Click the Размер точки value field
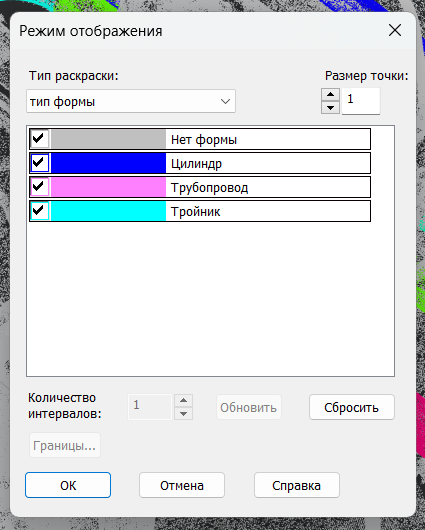The width and height of the screenshot is (425, 530). click(361, 101)
